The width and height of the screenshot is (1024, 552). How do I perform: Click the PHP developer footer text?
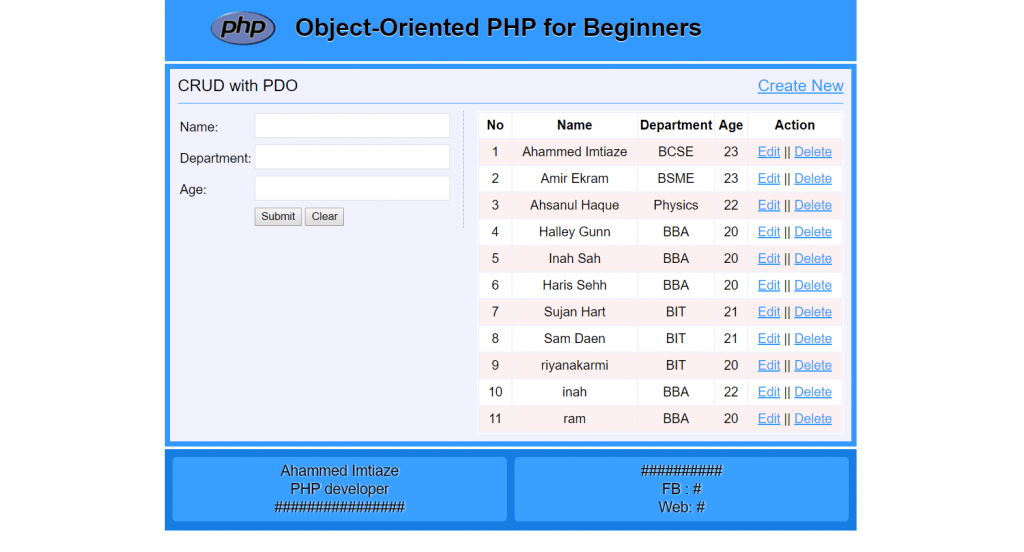(x=340, y=489)
